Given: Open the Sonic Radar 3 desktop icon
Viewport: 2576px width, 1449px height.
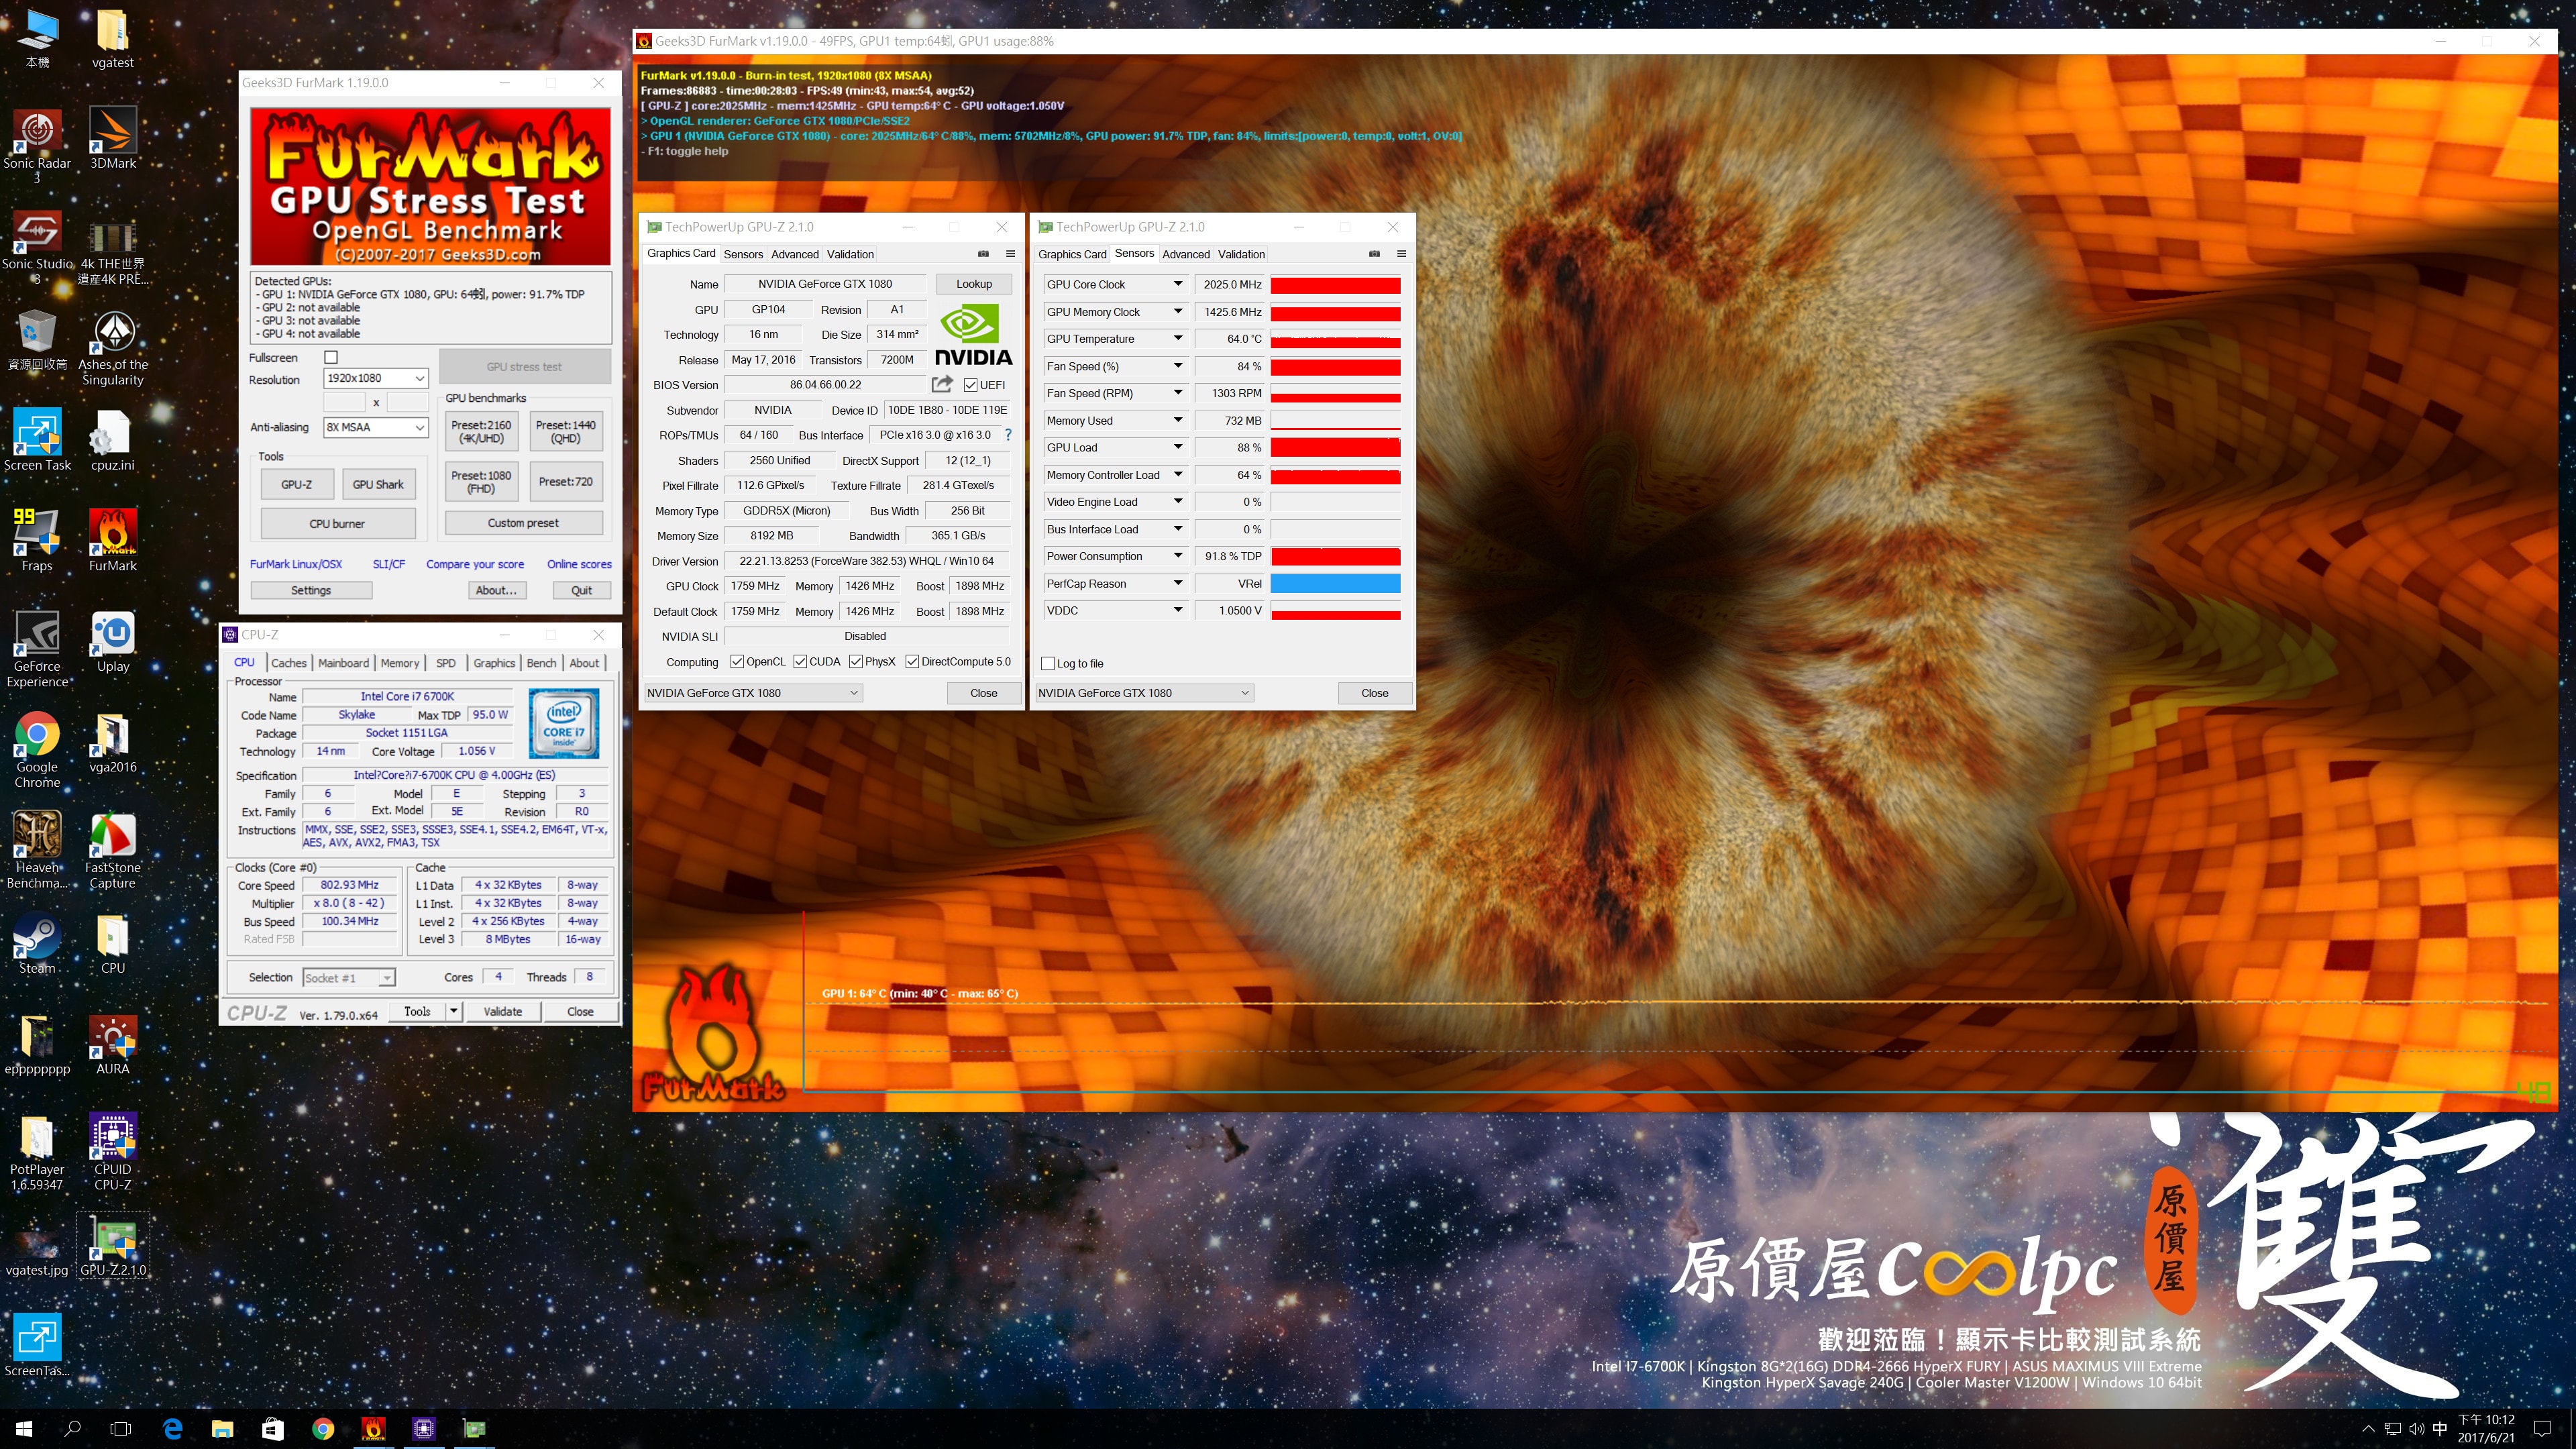Looking at the screenshot, I should [x=37, y=145].
